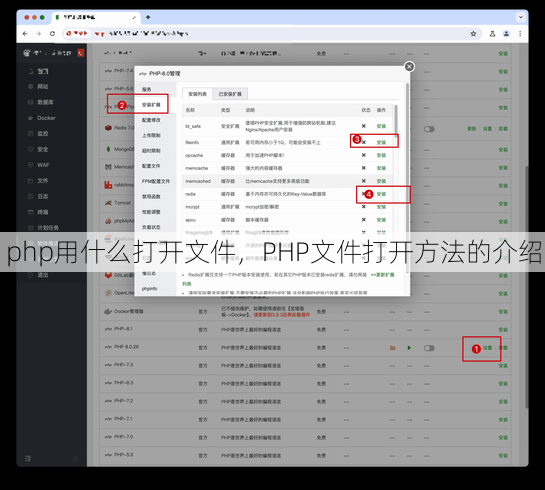This screenshot has height=490, width=545.
Task: Close the PHP-8.0管理 dialog with X
Action: (409, 66)
